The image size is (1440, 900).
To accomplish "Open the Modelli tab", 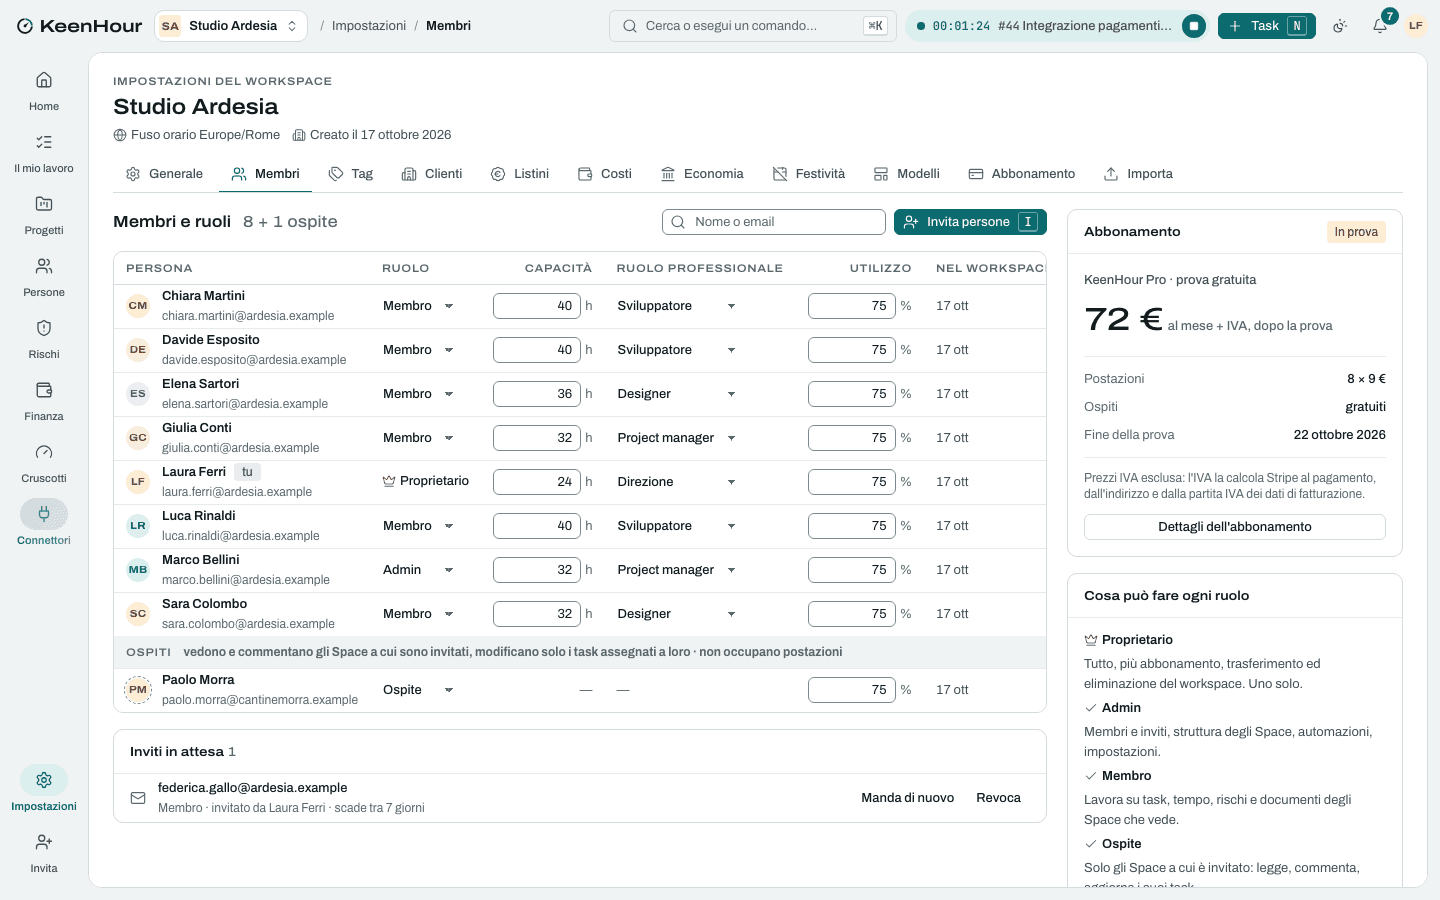I will point(907,174).
